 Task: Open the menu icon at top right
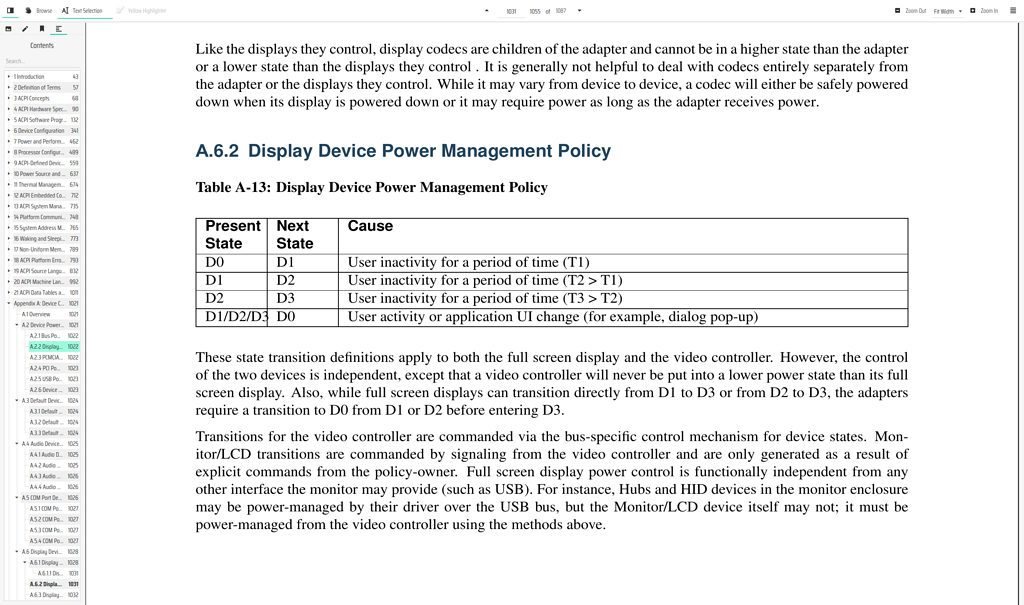tap(1012, 10)
